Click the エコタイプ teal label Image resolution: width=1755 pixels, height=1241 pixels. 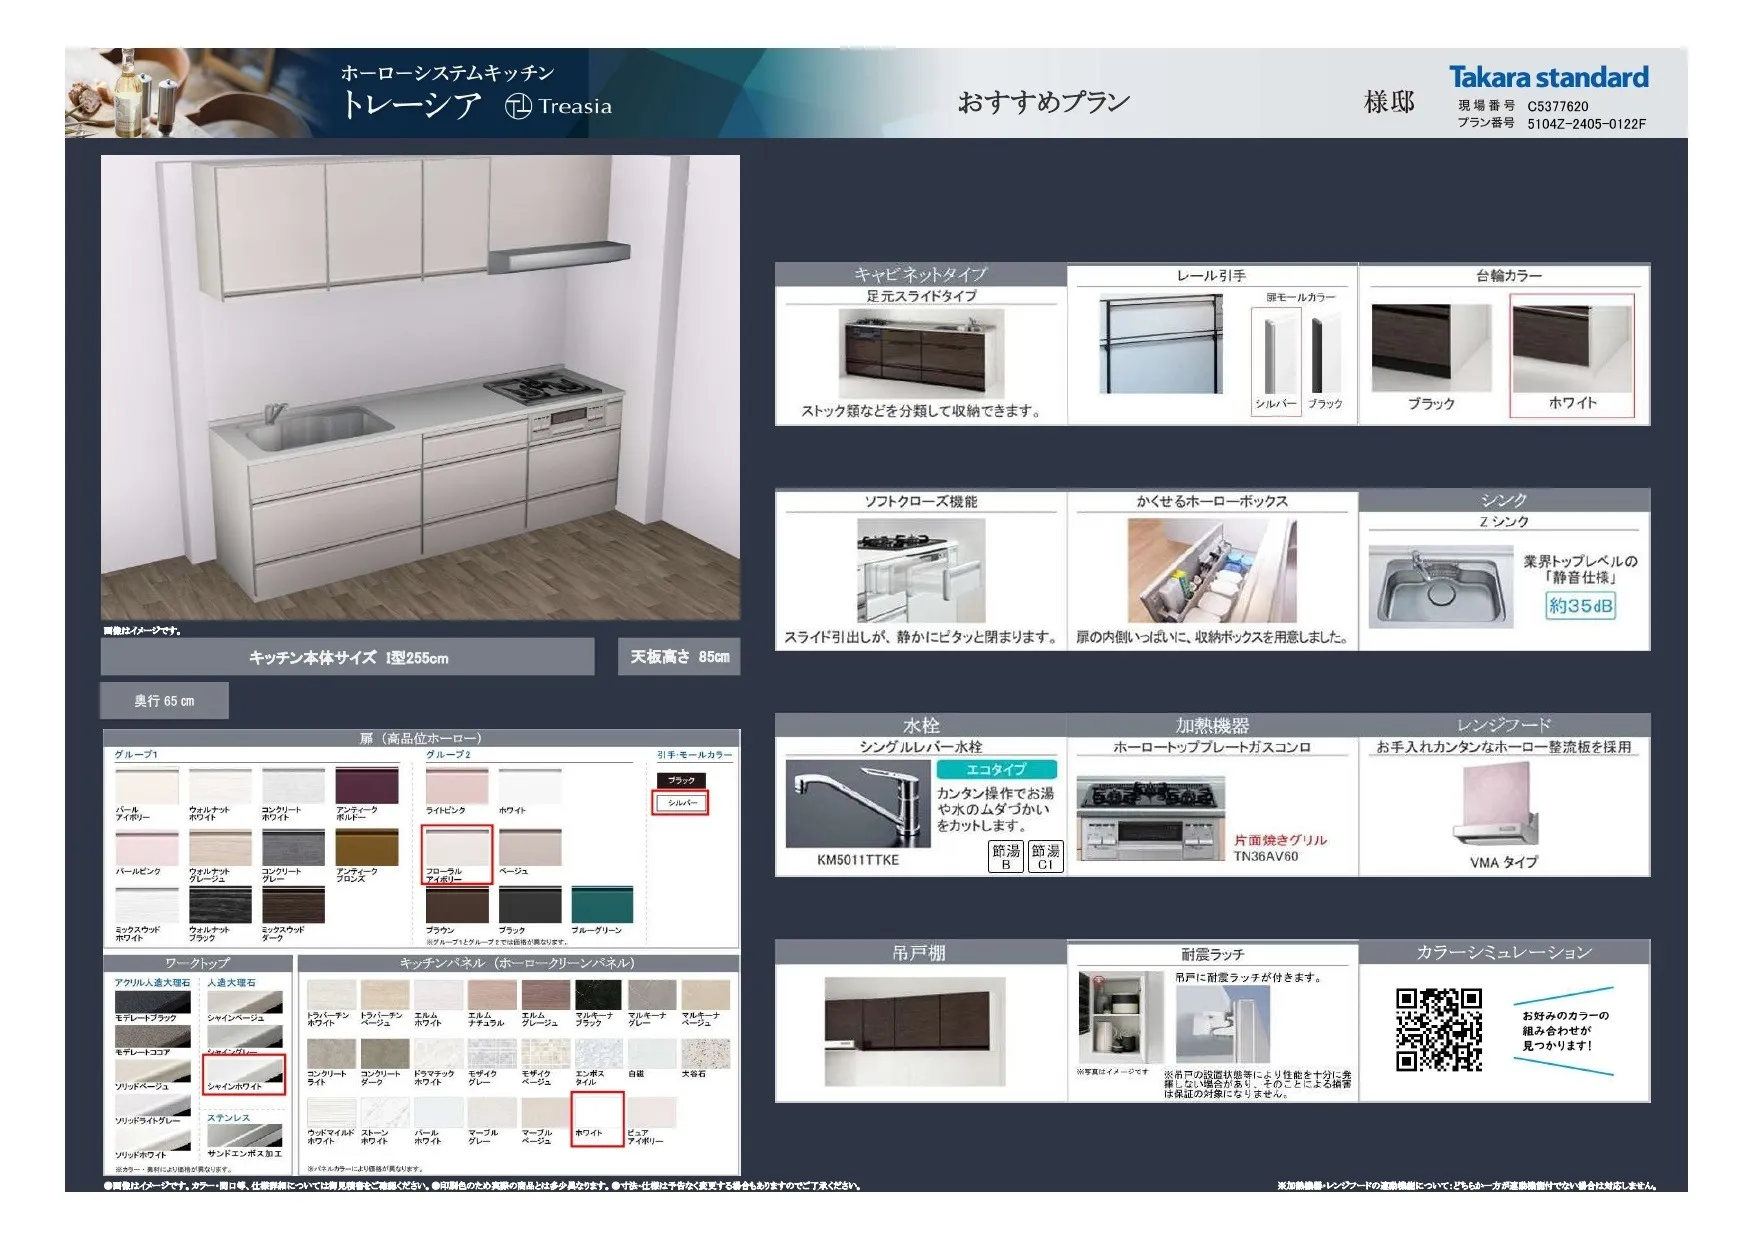[996, 769]
